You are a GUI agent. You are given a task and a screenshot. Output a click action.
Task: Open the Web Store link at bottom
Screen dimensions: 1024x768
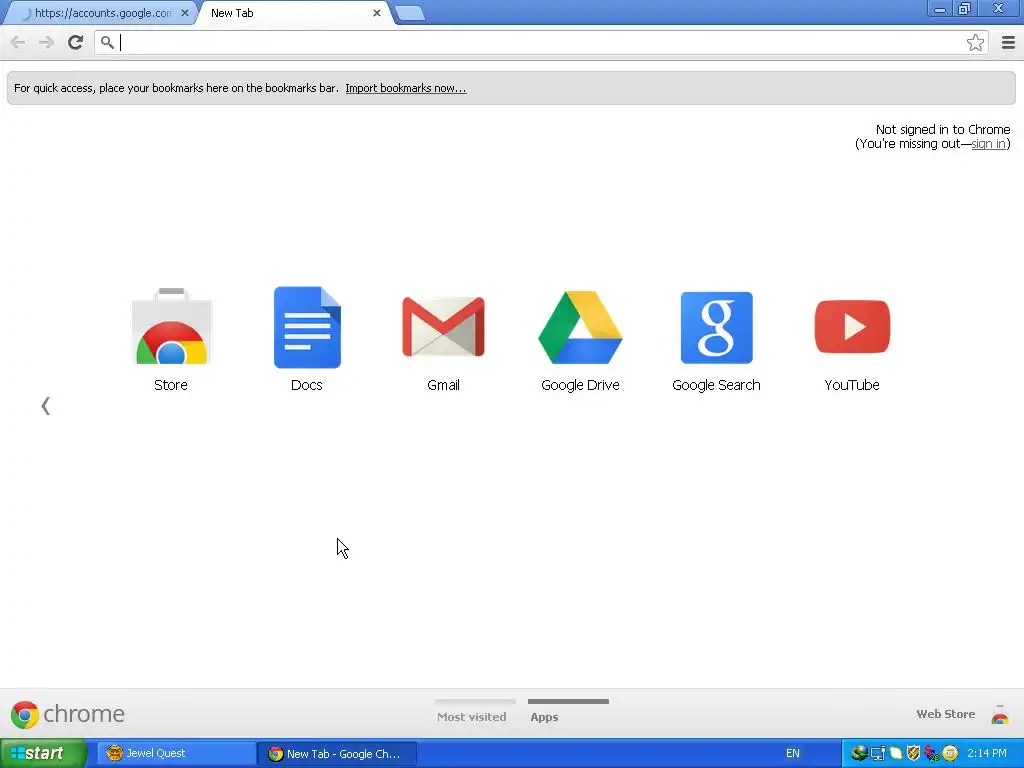point(946,714)
